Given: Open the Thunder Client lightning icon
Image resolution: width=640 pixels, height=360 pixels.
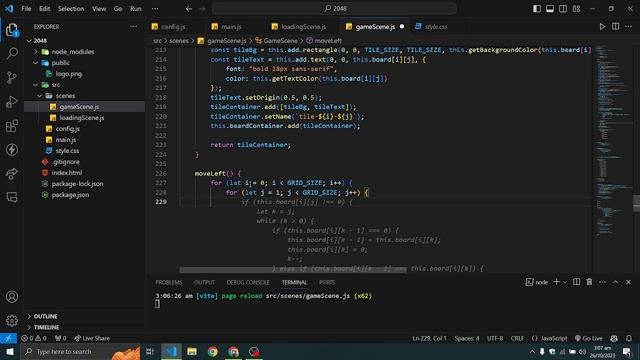Looking at the screenshot, I should (x=12, y=150).
